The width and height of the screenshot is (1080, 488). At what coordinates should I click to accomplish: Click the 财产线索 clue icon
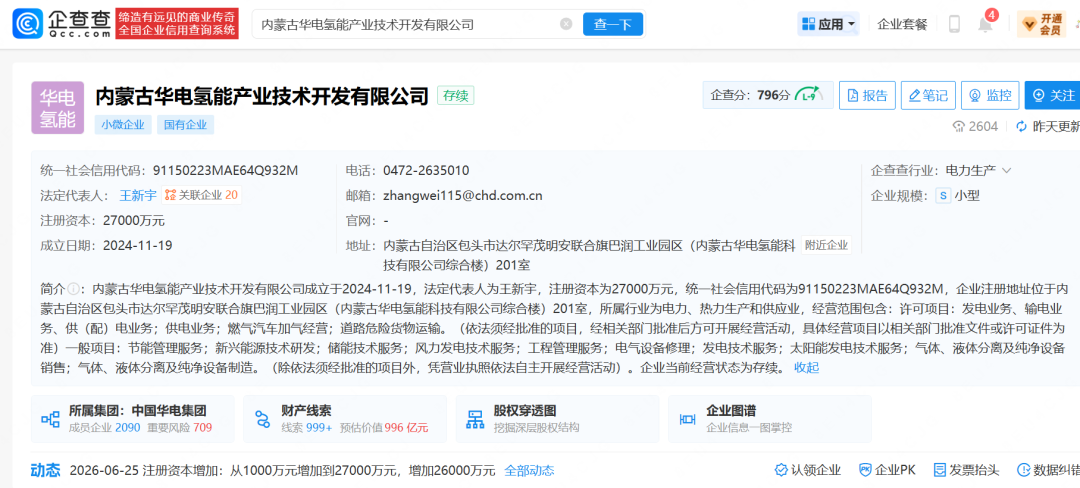(262, 418)
